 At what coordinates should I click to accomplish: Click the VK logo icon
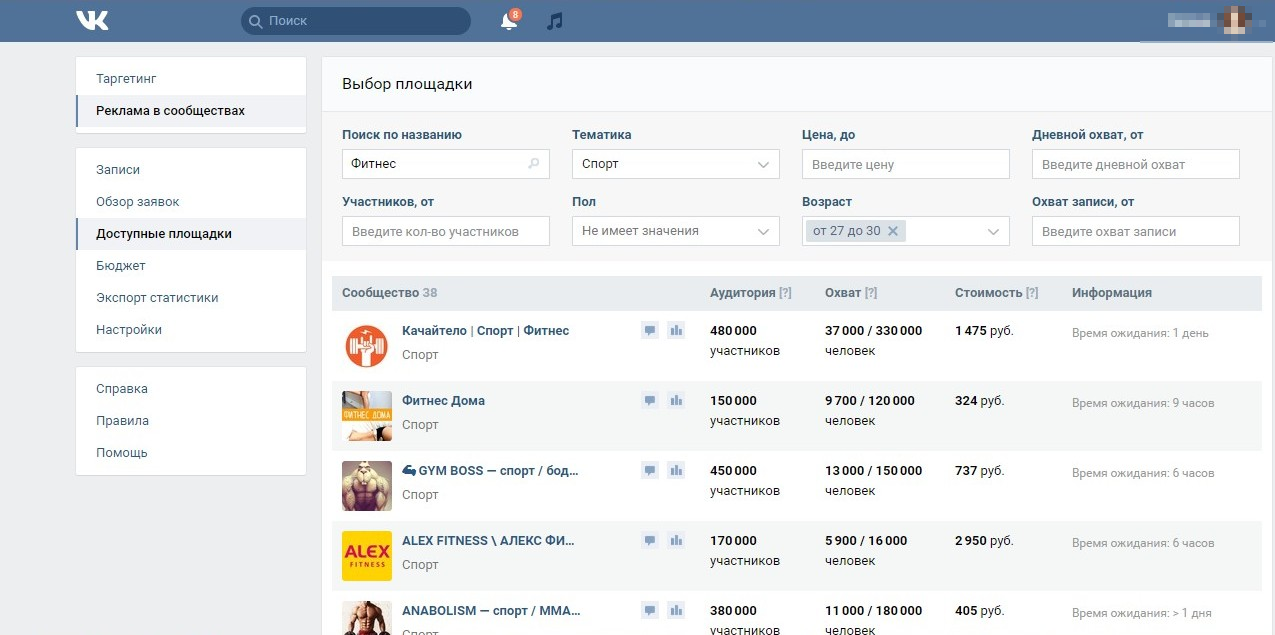click(92, 20)
